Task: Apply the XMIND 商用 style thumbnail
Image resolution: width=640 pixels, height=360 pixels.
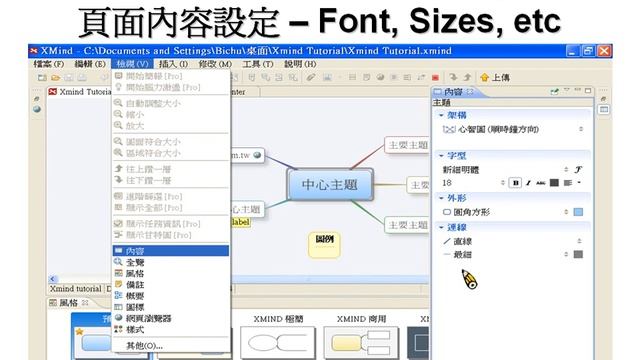Action: pyautogui.click(x=361, y=337)
